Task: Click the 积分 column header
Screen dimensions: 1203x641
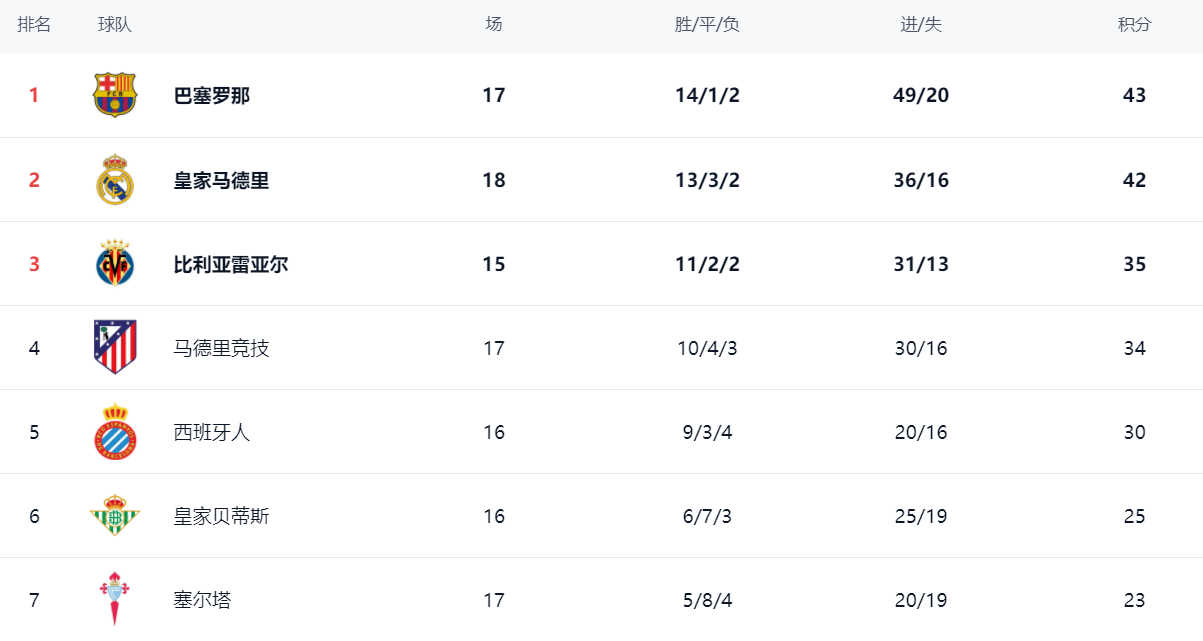Action: (x=1134, y=25)
